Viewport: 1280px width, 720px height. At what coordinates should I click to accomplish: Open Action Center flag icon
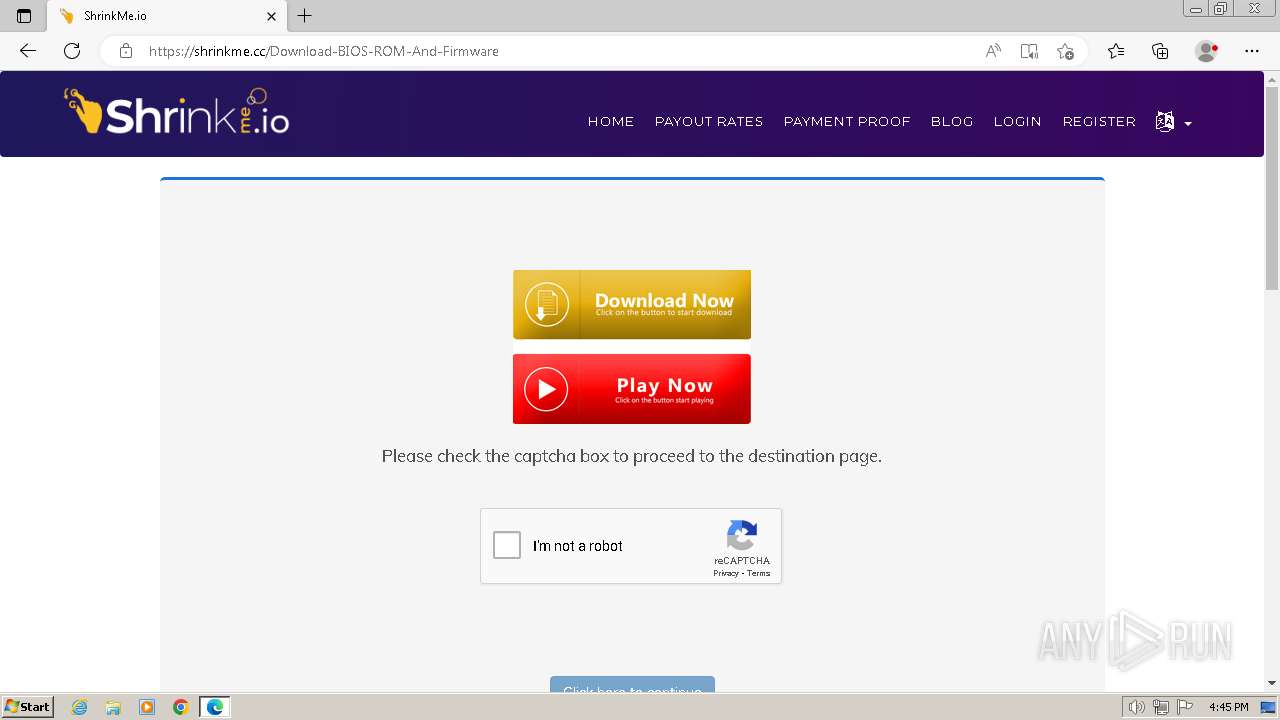coord(1185,707)
